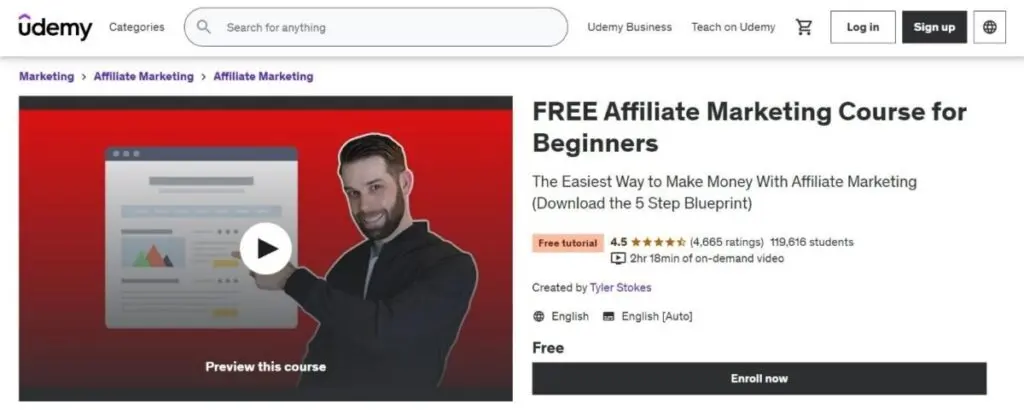This screenshot has width=1024, height=410.
Task: Click the English [Auto] captions icon
Action: click(x=609, y=316)
